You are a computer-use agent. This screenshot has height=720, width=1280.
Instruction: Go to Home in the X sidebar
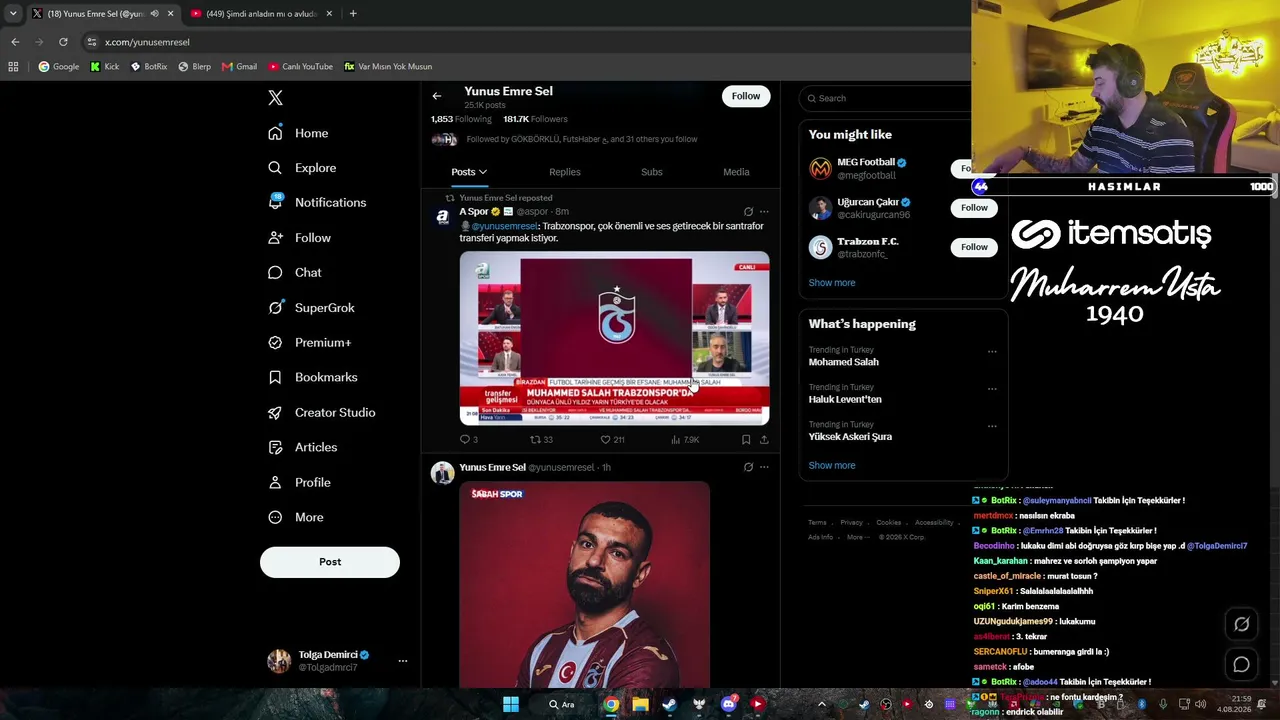(299, 133)
